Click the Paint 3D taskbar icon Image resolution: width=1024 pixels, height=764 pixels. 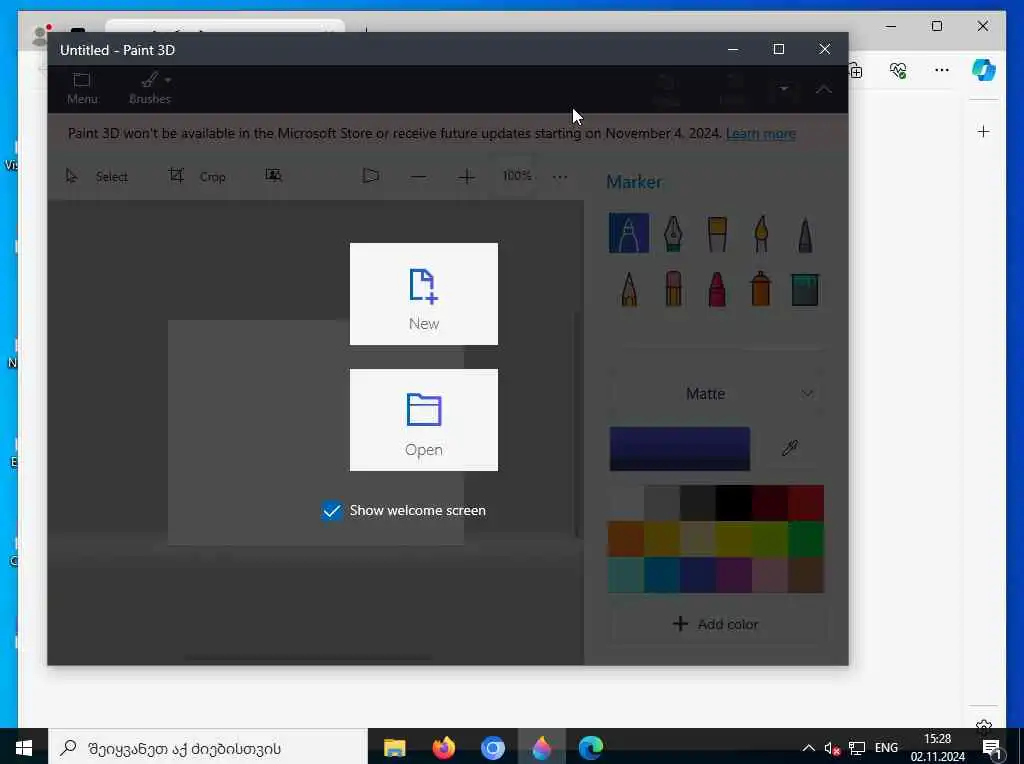tap(541, 748)
